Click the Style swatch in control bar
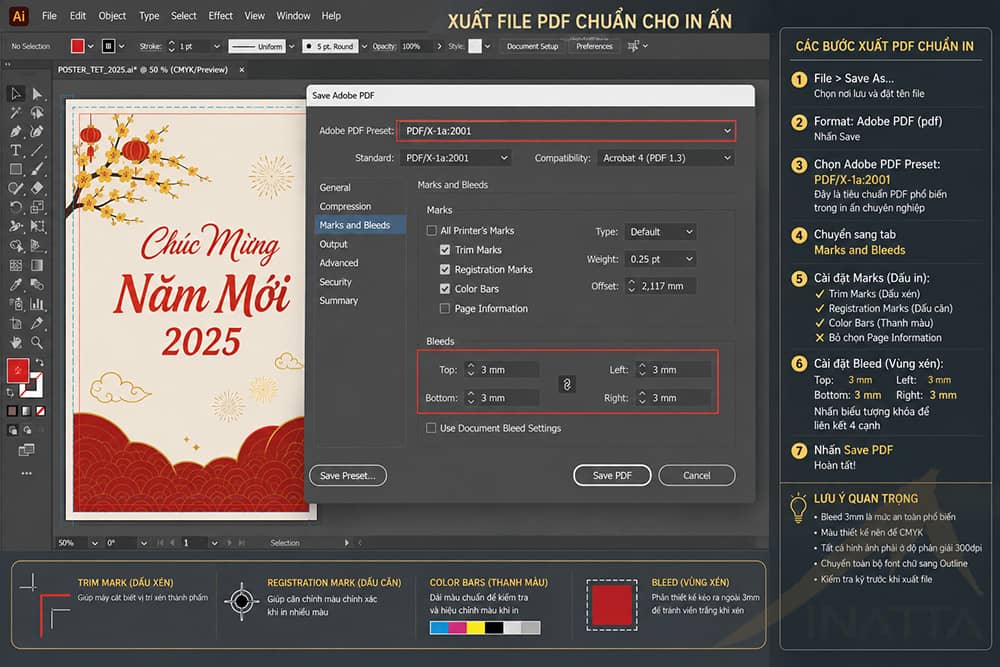The width and height of the screenshot is (1000, 667). click(x=475, y=46)
